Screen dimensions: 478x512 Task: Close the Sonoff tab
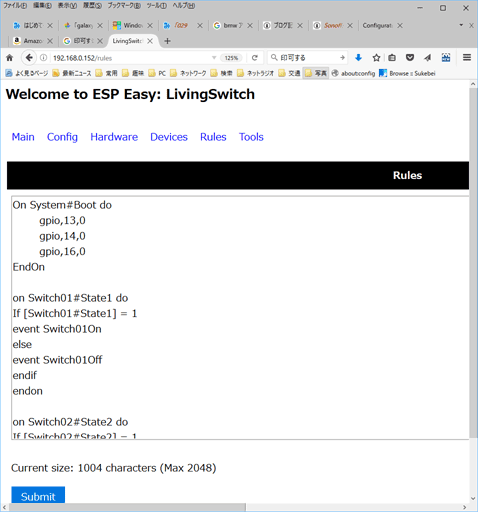click(x=350, y=25)
